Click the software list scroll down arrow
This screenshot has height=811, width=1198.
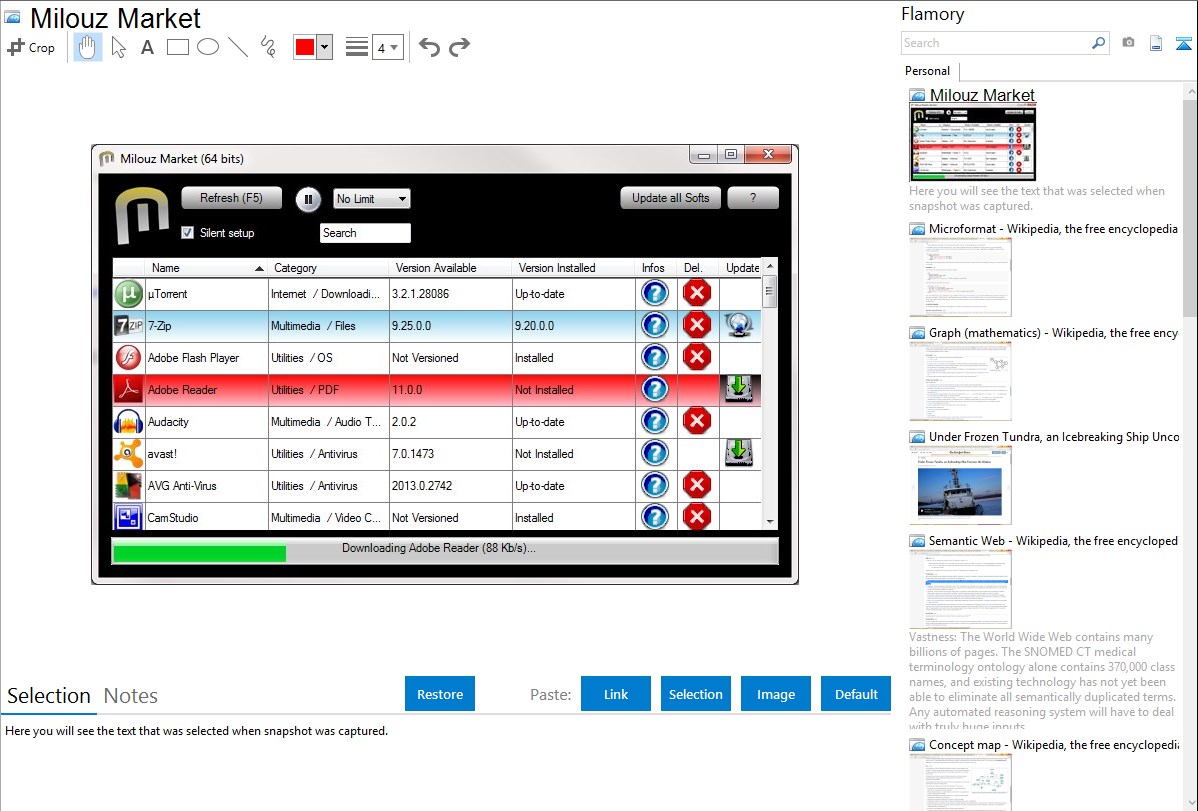click(770, 521)
